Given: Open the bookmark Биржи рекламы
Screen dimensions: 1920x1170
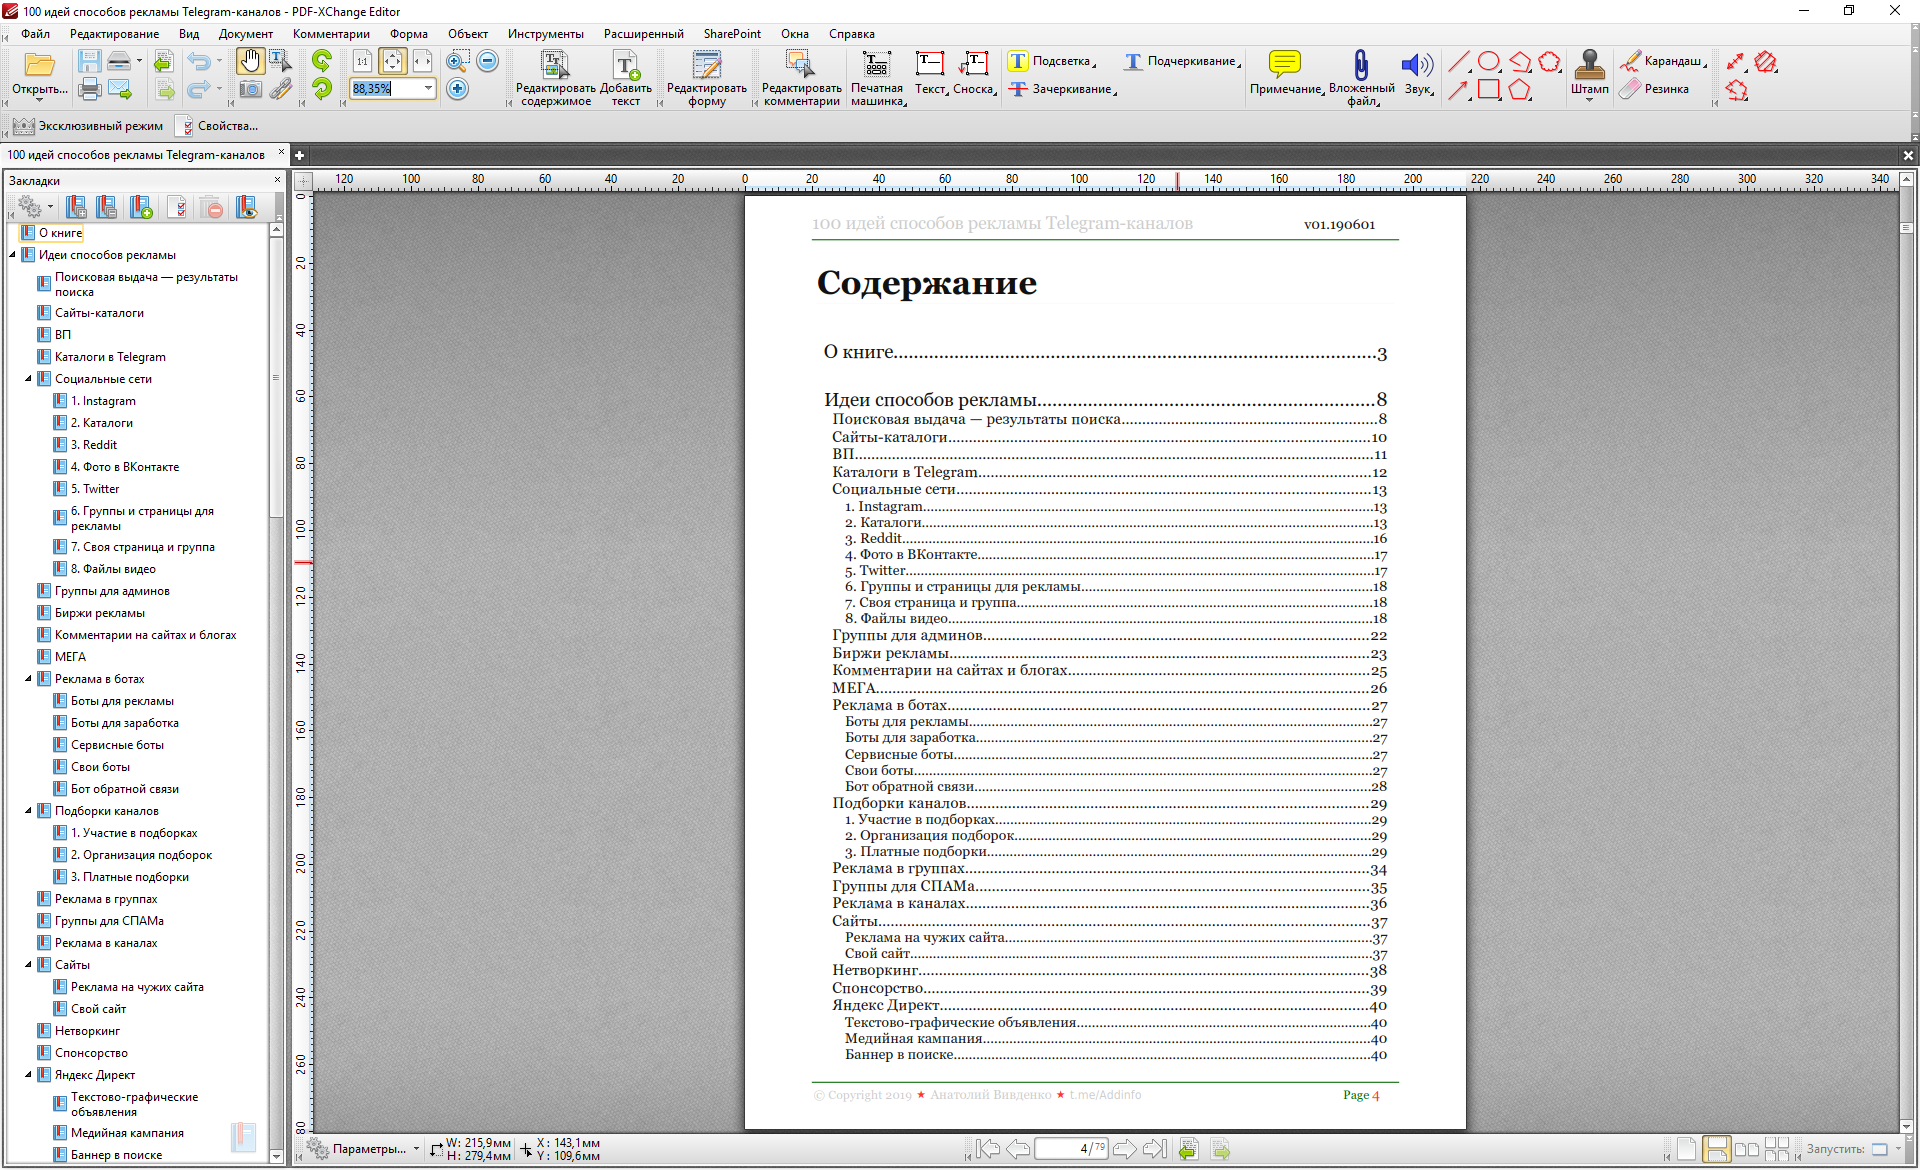Looking at the screenshot, I should 100,613.
